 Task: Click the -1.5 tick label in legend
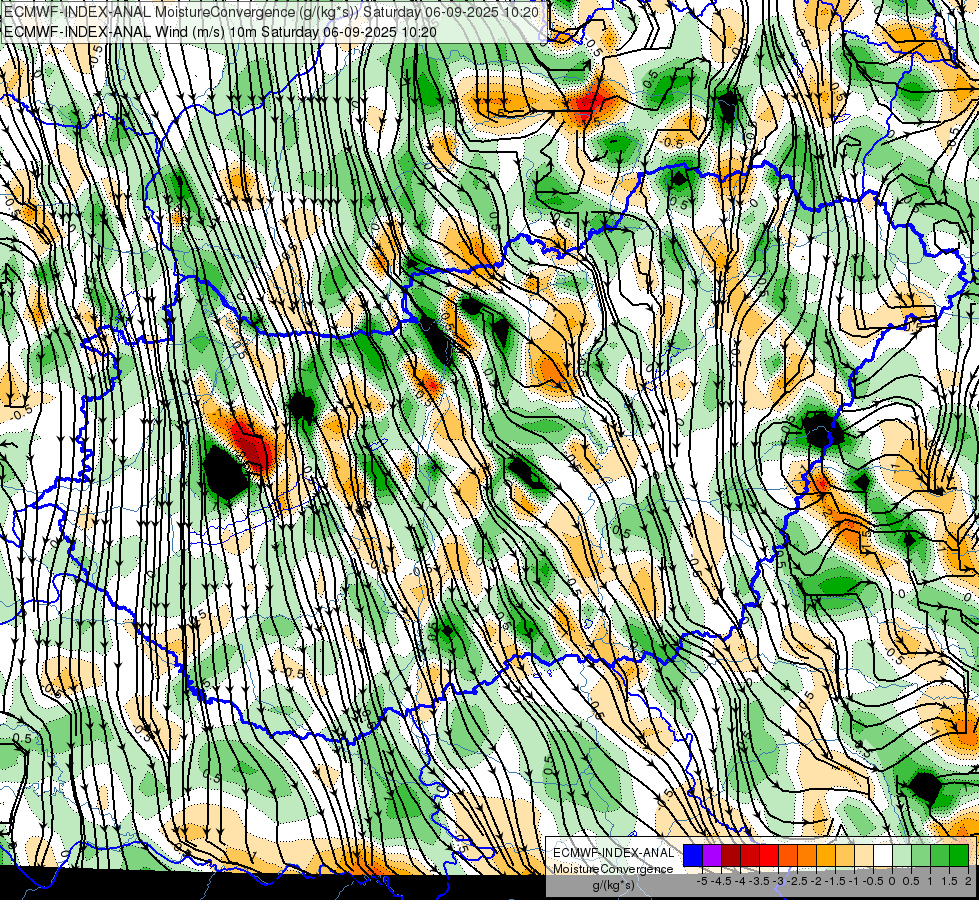835,881
